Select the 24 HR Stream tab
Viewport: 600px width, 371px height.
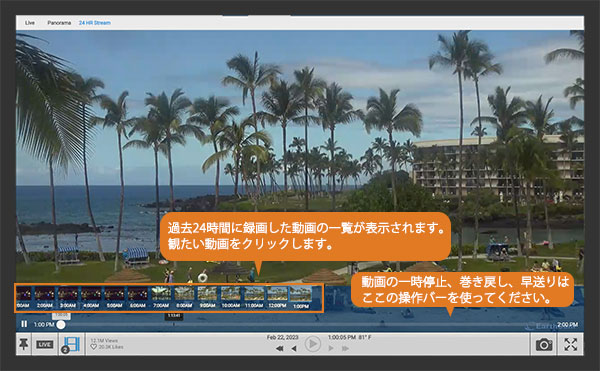pos(95,23)
